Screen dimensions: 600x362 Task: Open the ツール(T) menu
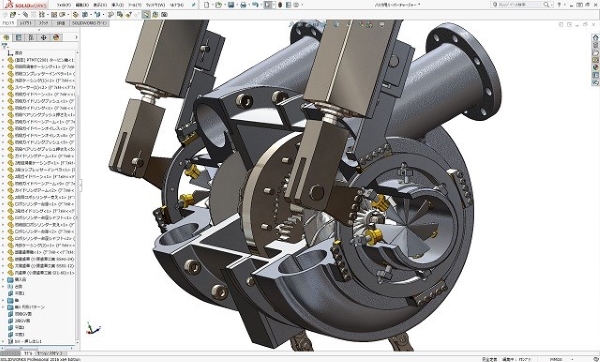click(x=134, y=5)
